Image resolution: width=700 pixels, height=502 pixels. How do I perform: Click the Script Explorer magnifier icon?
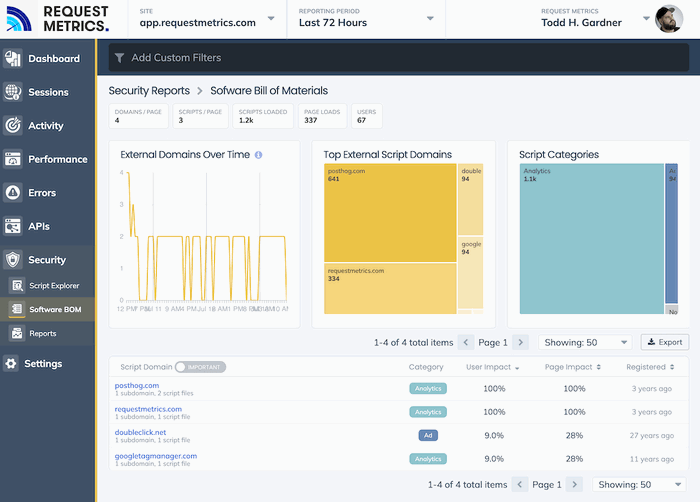(x=17, y=285)
